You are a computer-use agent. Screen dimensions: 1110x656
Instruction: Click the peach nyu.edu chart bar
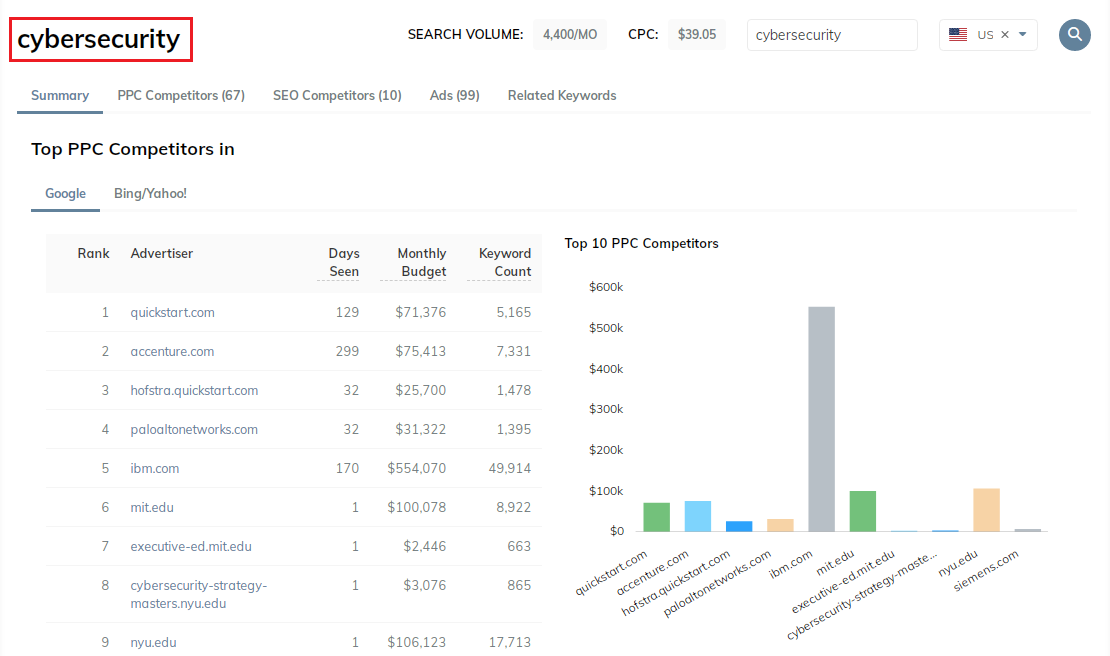click(x=986, y=510)
